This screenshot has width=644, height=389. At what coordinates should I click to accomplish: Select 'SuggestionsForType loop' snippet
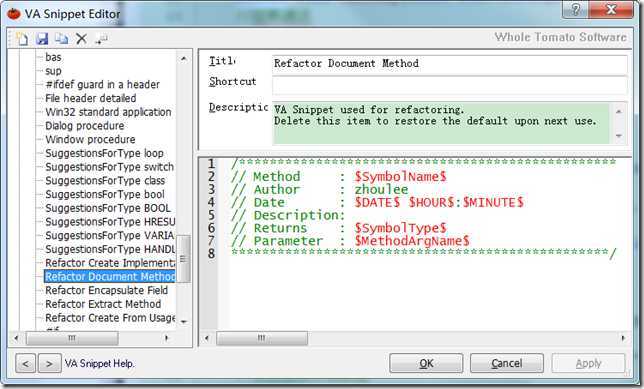[104, 153]
